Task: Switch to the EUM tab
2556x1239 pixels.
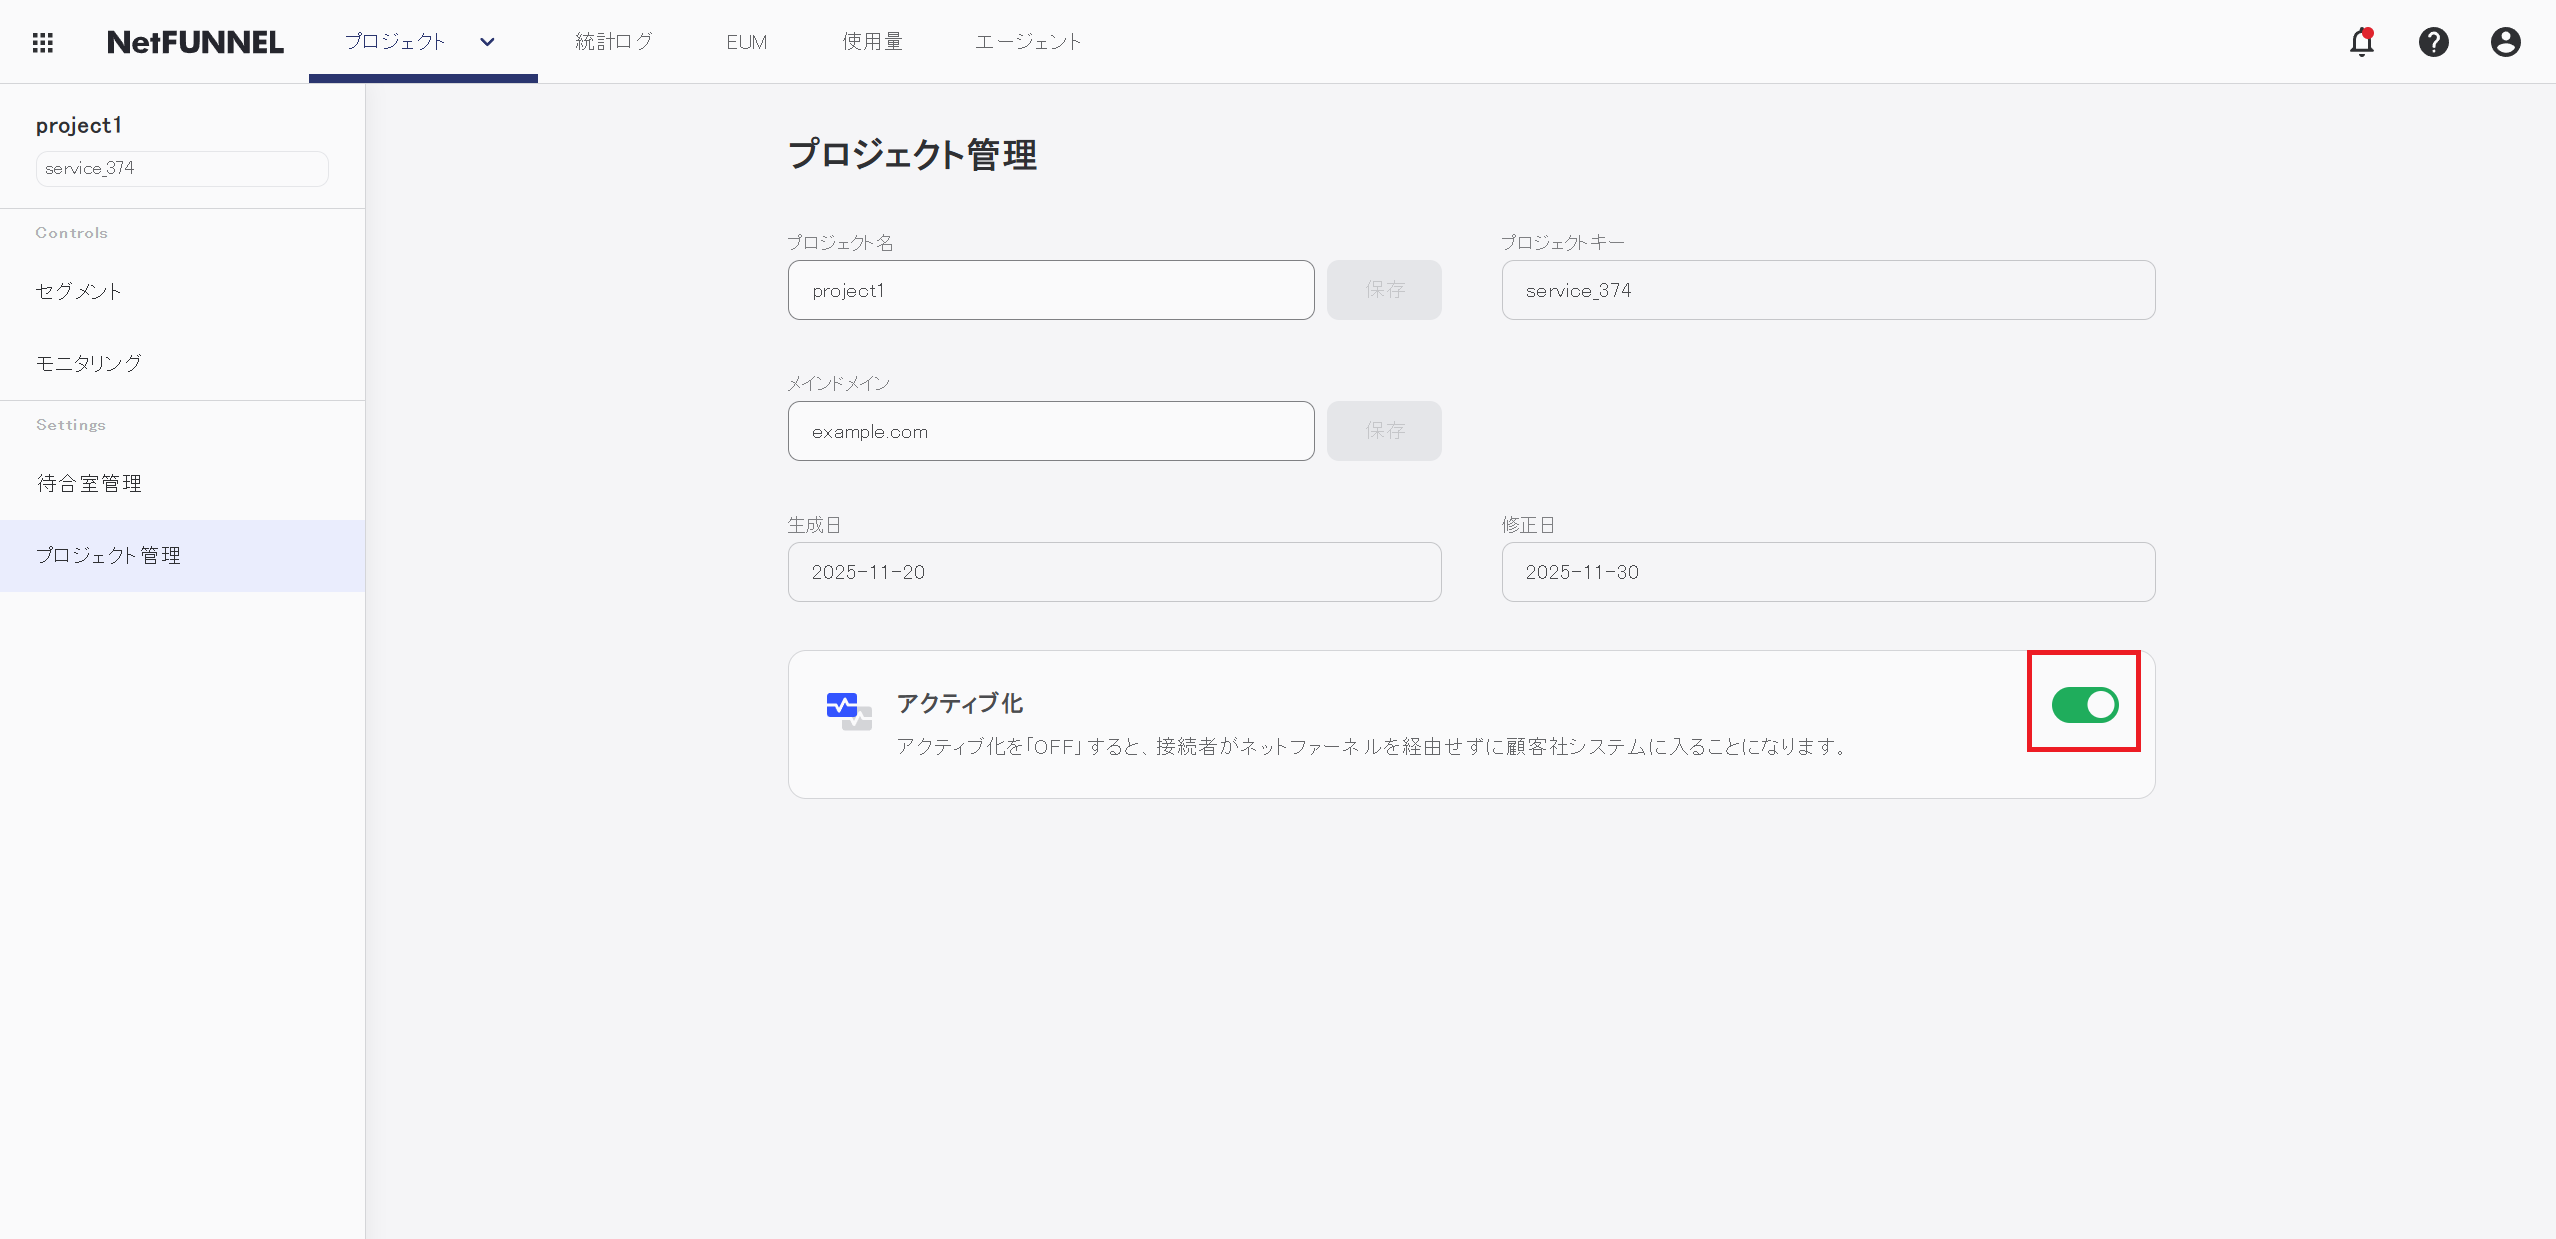Action: tap(746, 42)
